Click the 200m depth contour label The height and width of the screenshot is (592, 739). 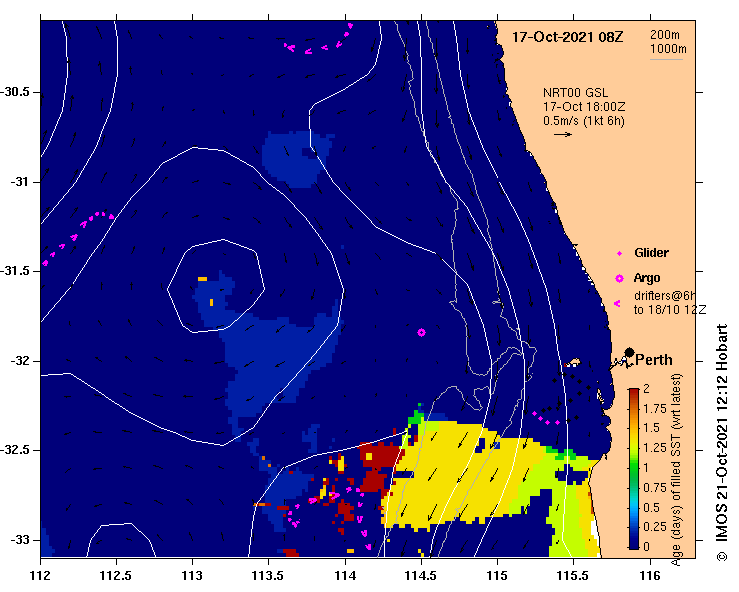pyautogui.click(x=665, y=34)
